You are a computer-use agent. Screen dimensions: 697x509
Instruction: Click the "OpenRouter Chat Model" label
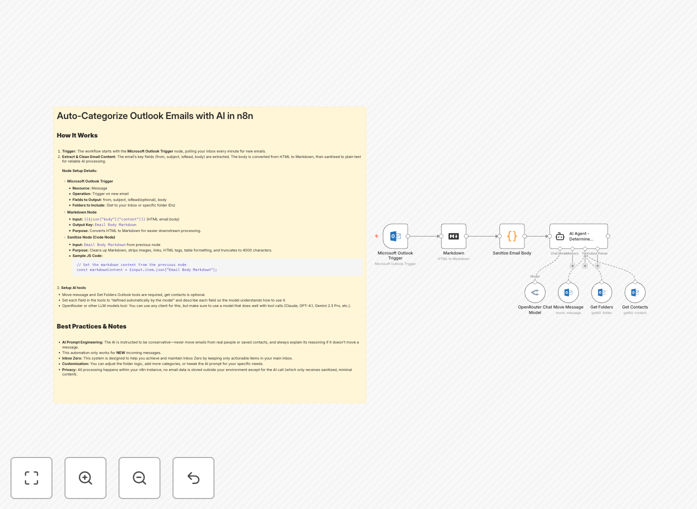[535, 309]
